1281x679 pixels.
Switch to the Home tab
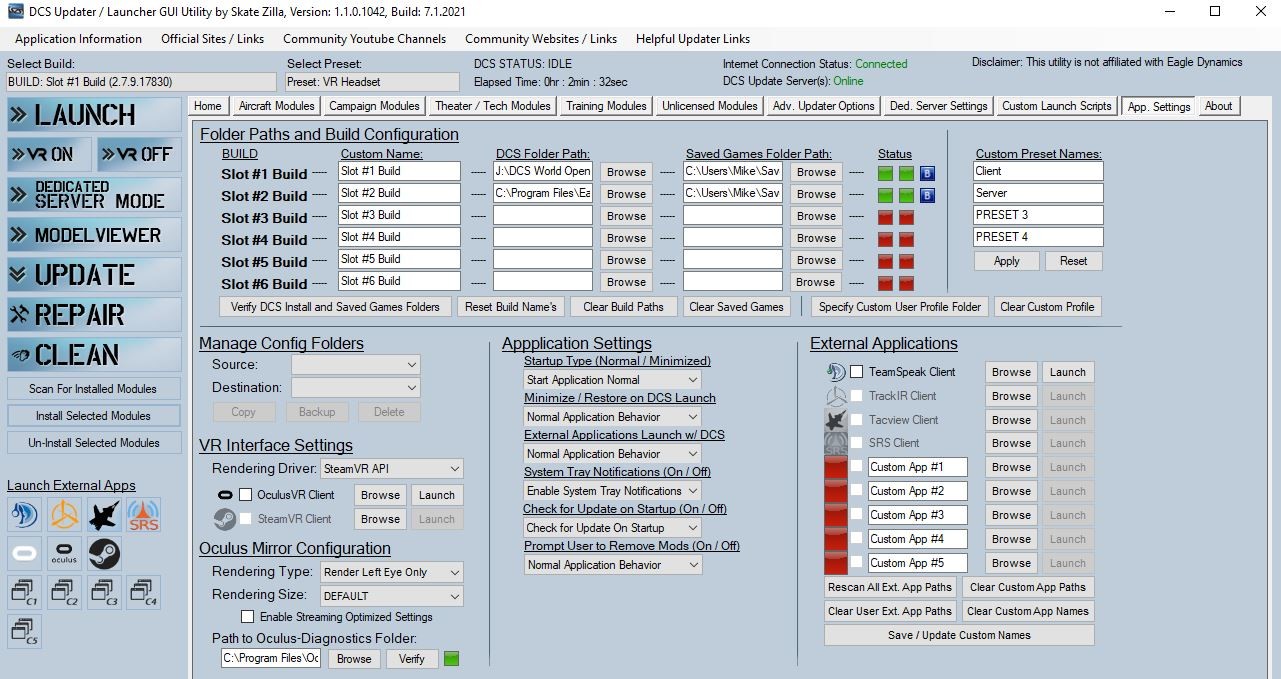(x=208, y=106)
